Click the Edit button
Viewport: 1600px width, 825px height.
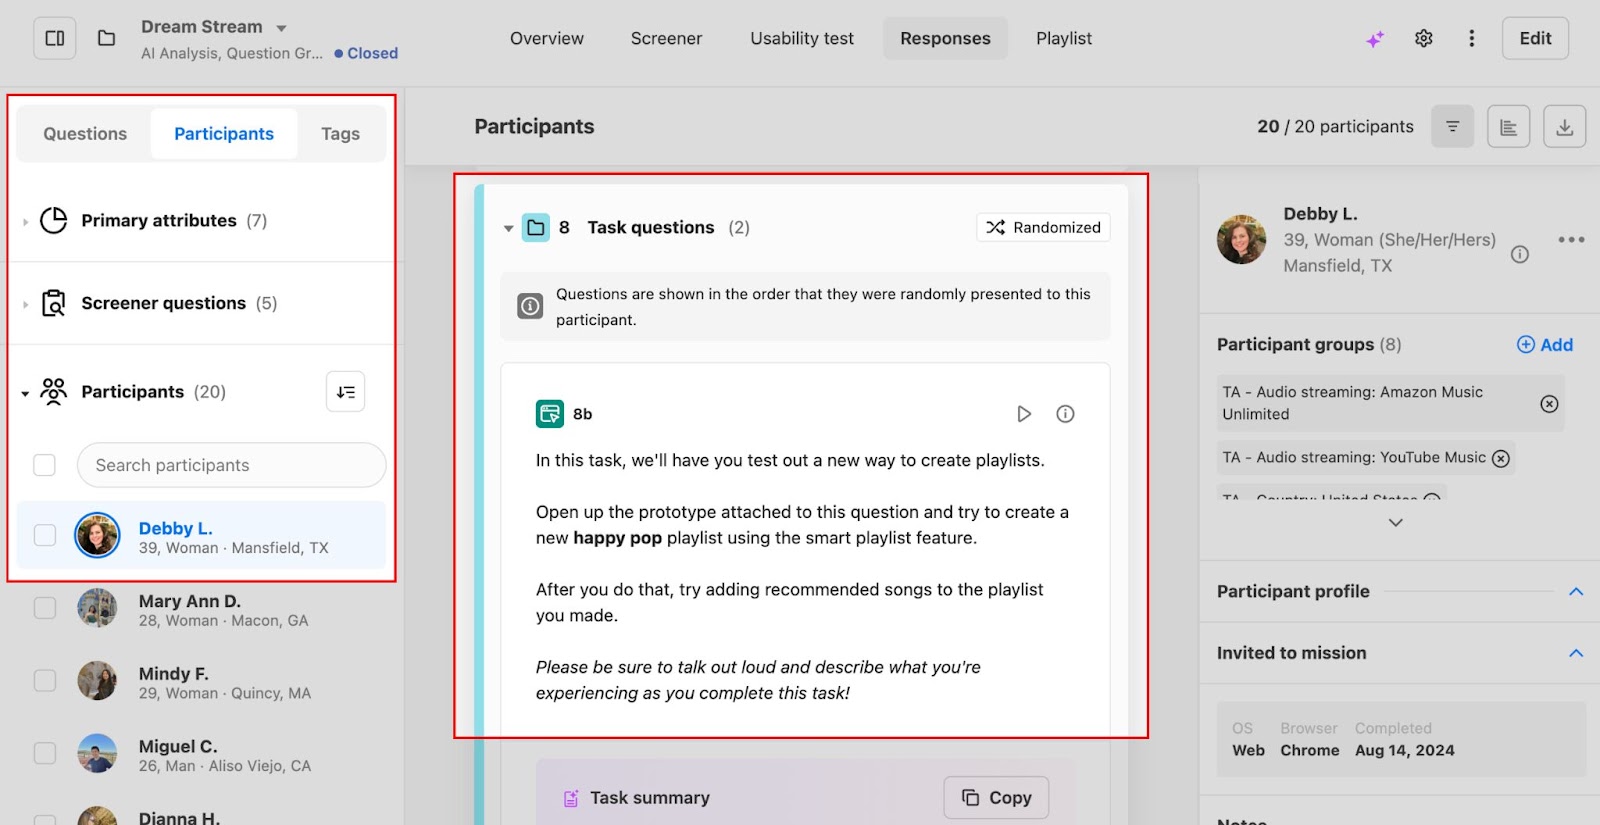pos(1535,39)
